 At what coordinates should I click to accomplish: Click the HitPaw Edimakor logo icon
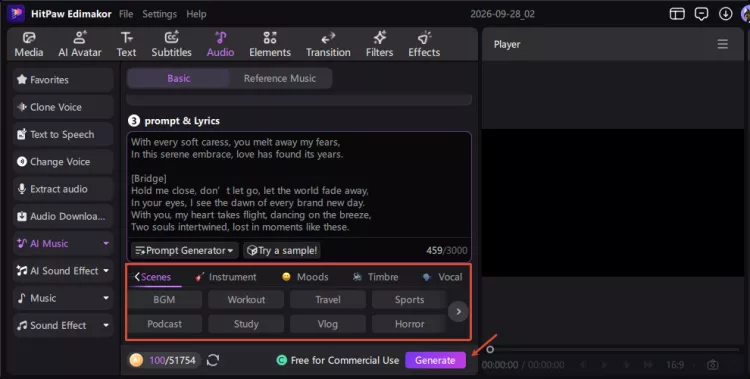(16, 13)
